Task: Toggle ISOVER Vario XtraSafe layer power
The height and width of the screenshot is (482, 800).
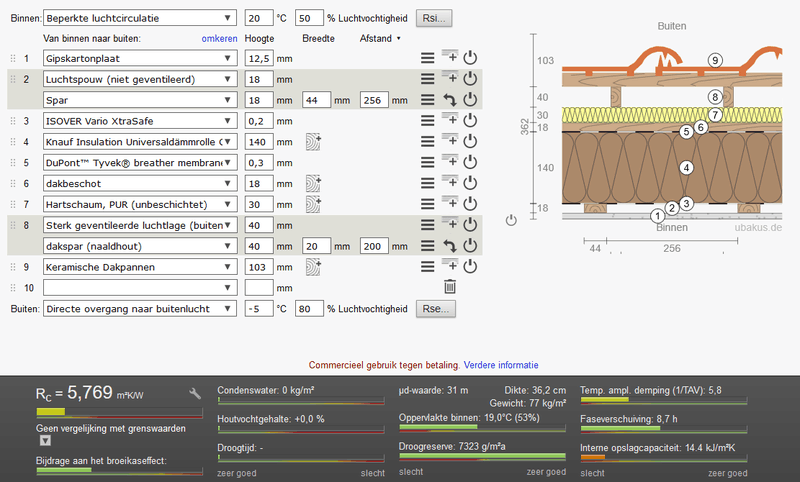Action: (x=470, y=120)
